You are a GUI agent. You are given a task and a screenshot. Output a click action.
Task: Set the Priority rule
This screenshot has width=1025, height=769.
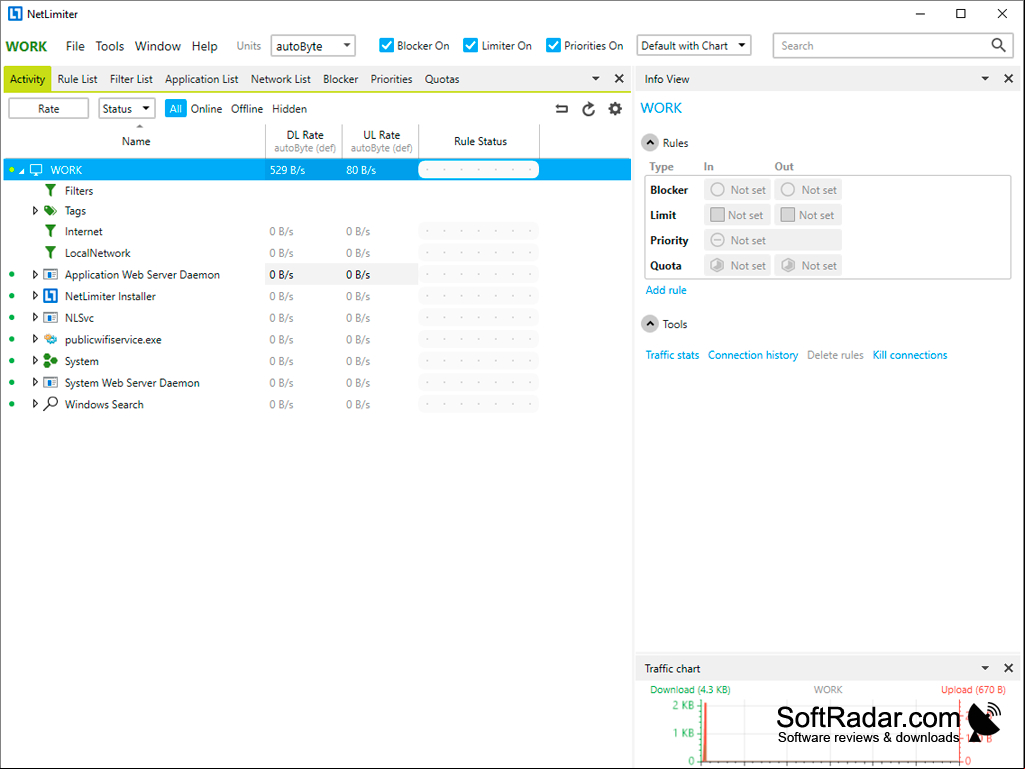773,240
